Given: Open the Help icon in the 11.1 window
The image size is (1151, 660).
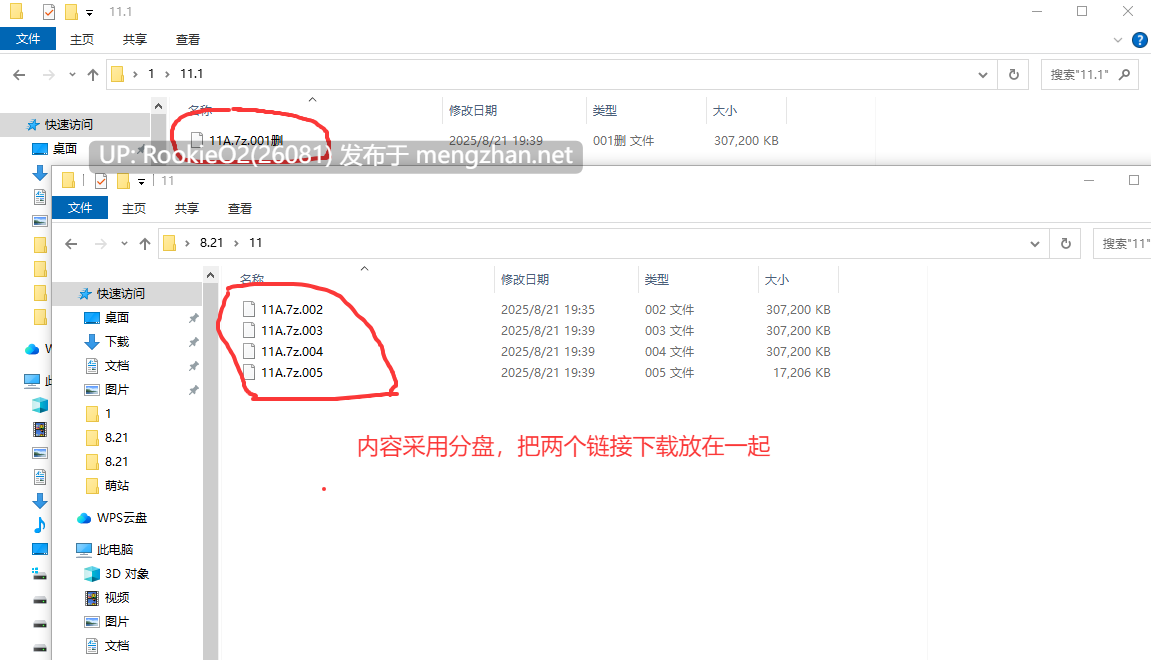Looking at the screenshot, I should point(1140,40).
